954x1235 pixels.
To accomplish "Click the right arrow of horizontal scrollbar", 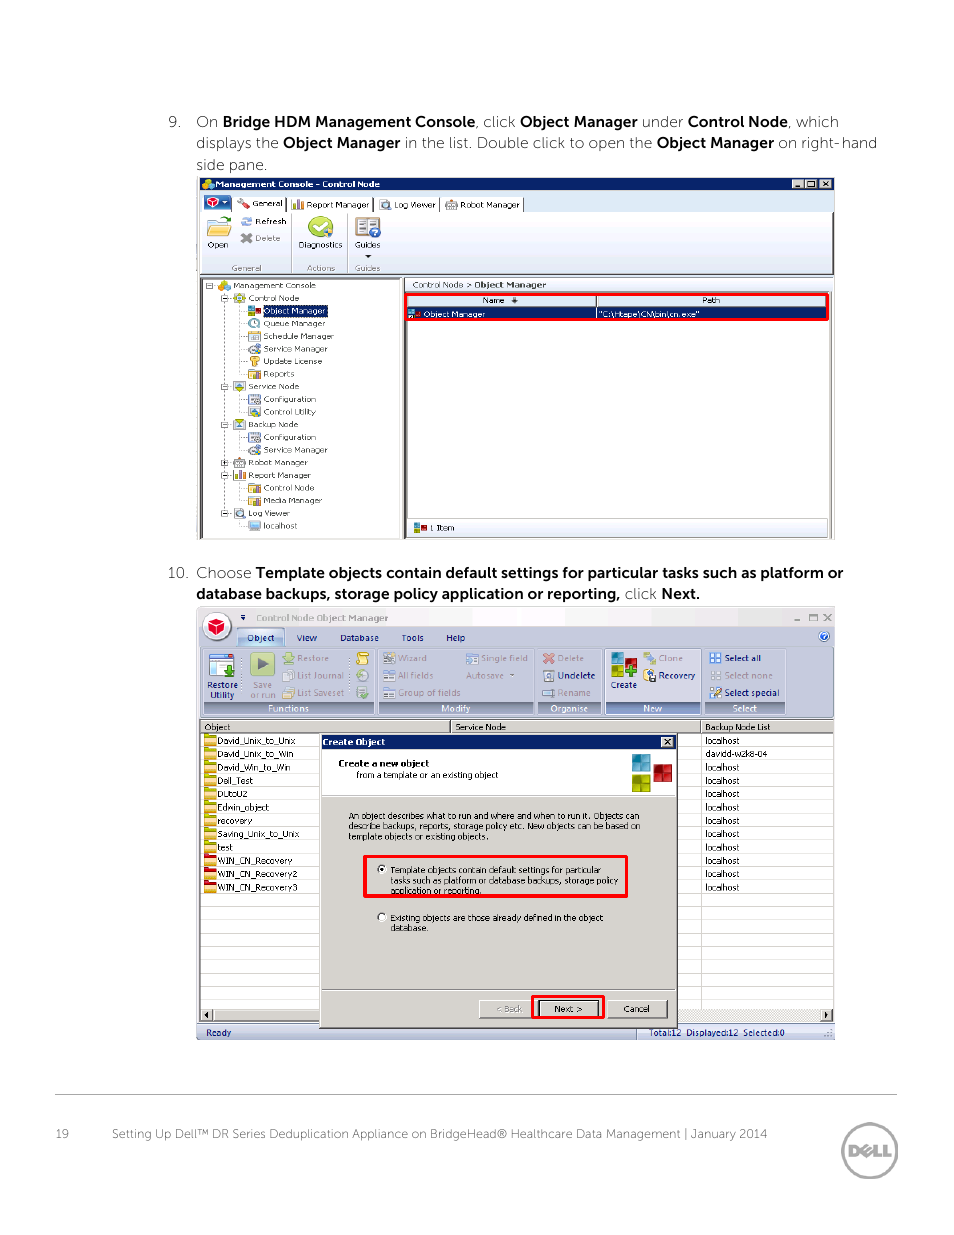I will [x=827, y=1015].
